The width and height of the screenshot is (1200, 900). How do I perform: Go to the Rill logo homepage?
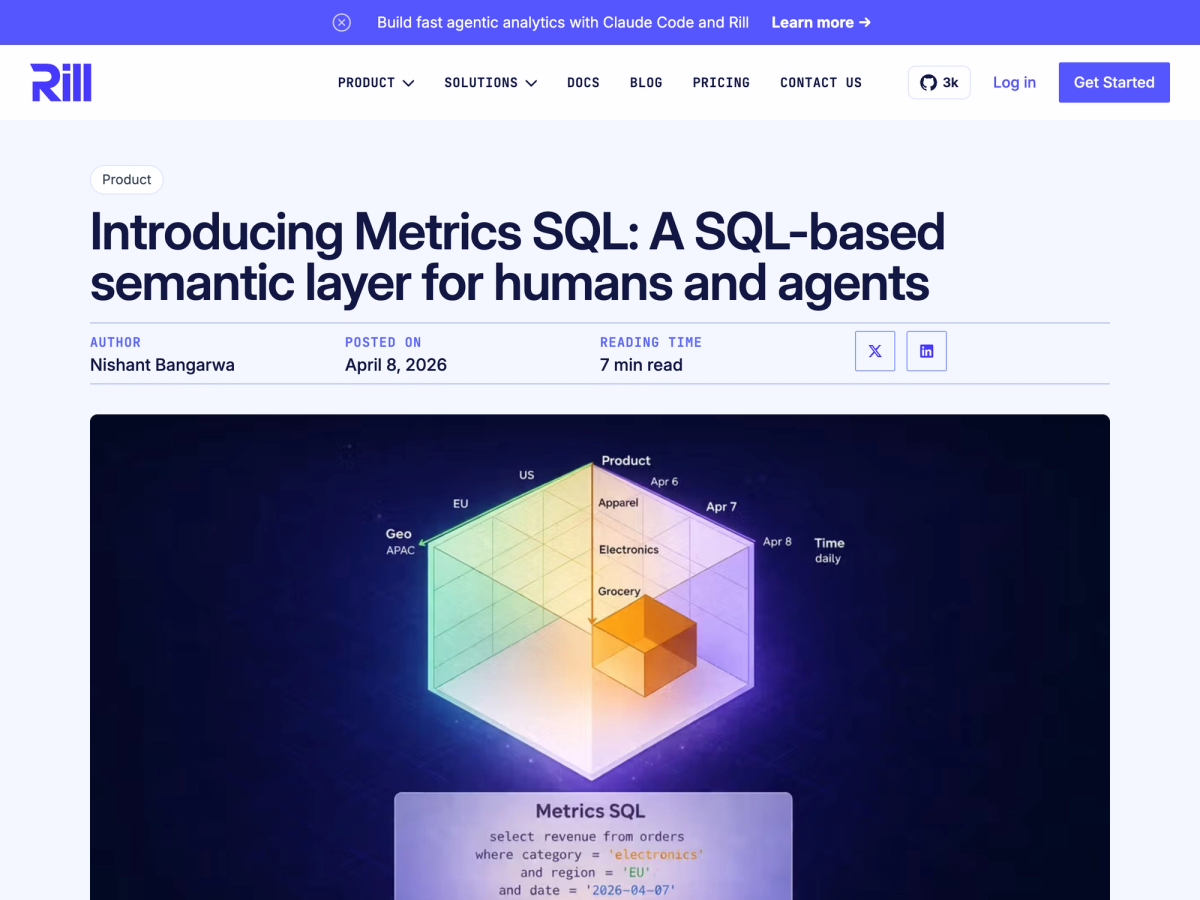pyautogui.click(x=61, y=82)
